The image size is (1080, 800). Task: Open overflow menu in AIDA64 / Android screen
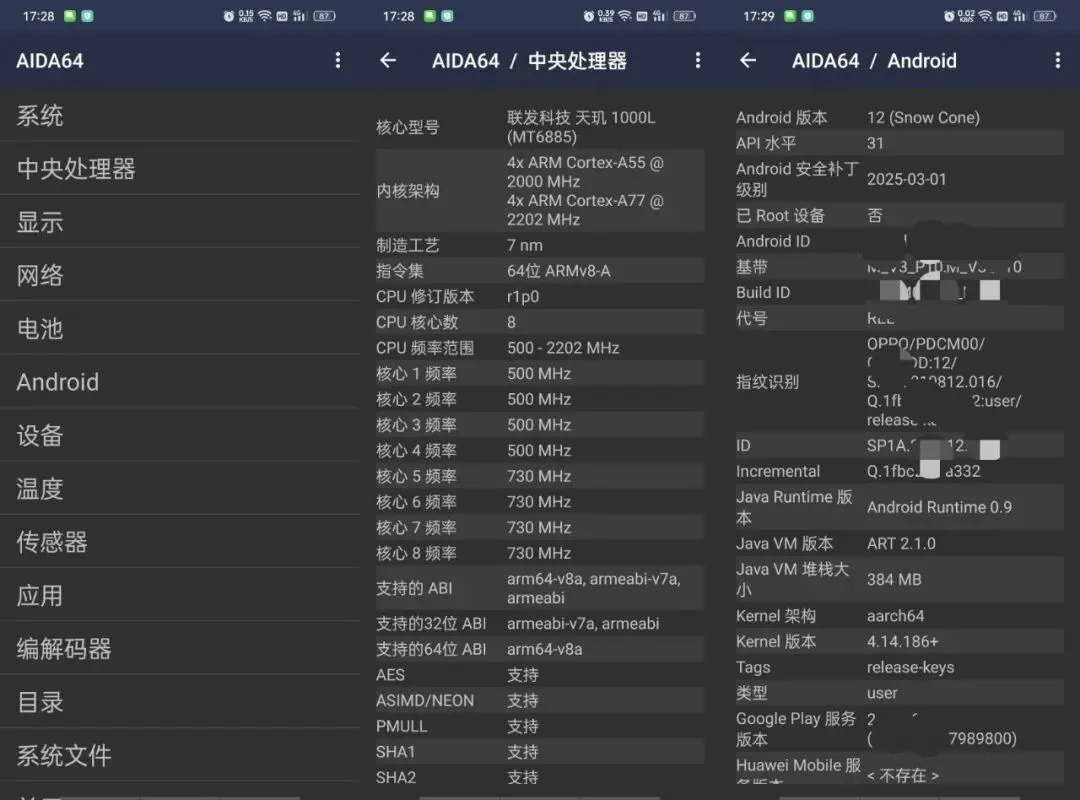[x=1057, y=61]
